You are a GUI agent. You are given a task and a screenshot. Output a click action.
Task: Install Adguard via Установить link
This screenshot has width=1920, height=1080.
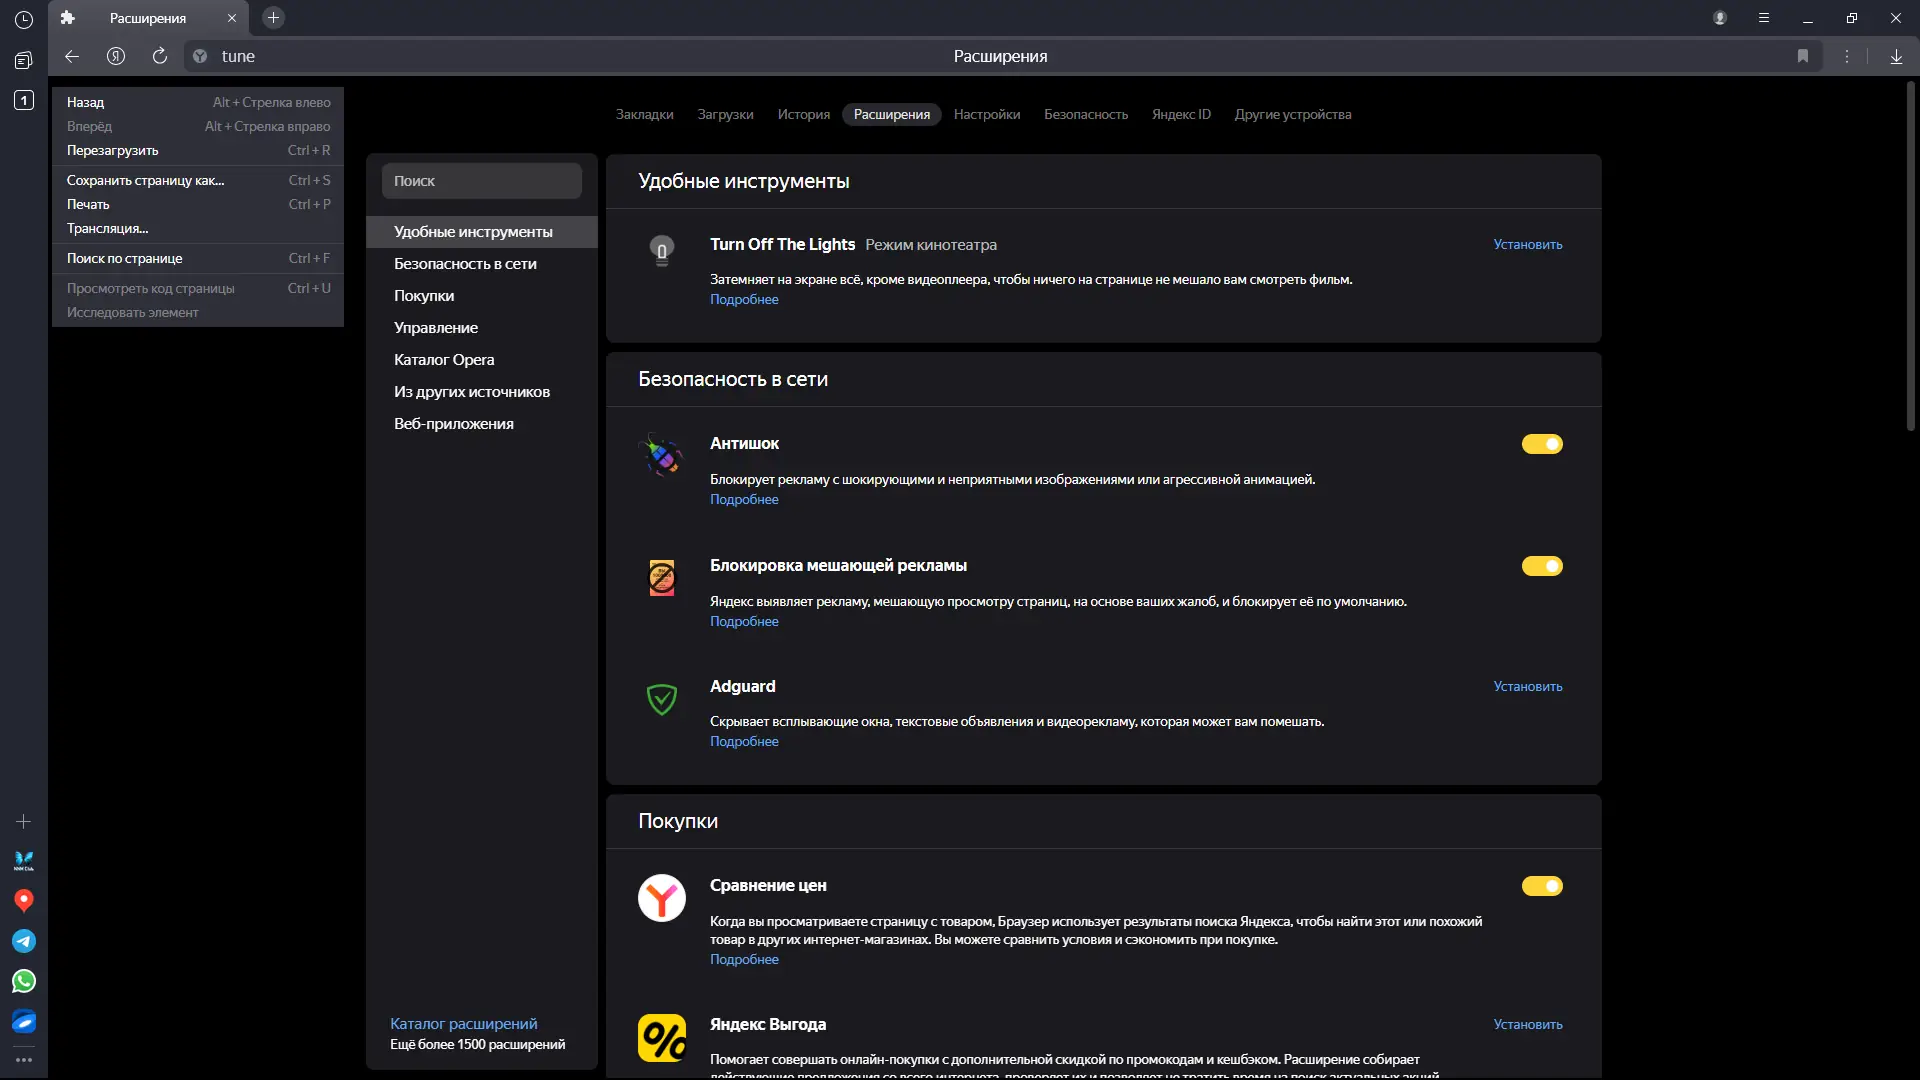pos(1527,686)
